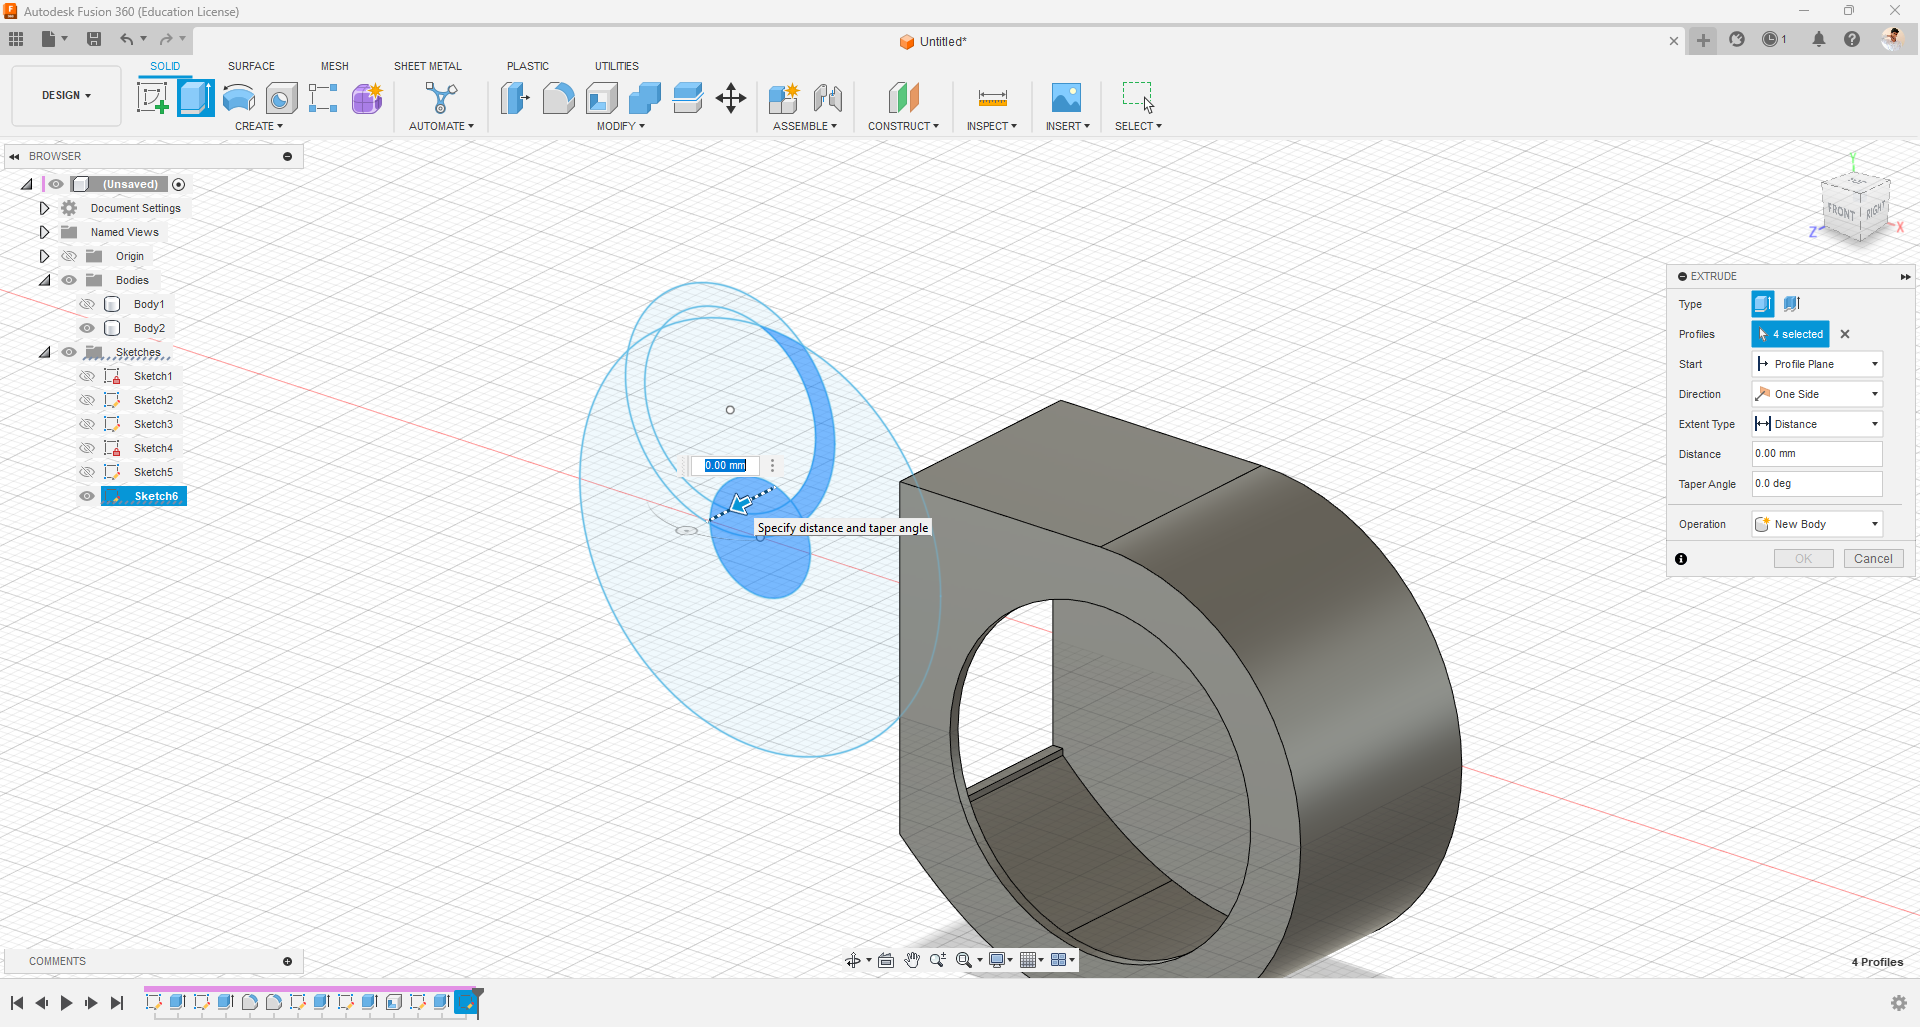This screenshot has width=1920, height=1027.
Task: Open the Direction One Side dropdown
Action: pyautogui.click(x=1817, y=394)
